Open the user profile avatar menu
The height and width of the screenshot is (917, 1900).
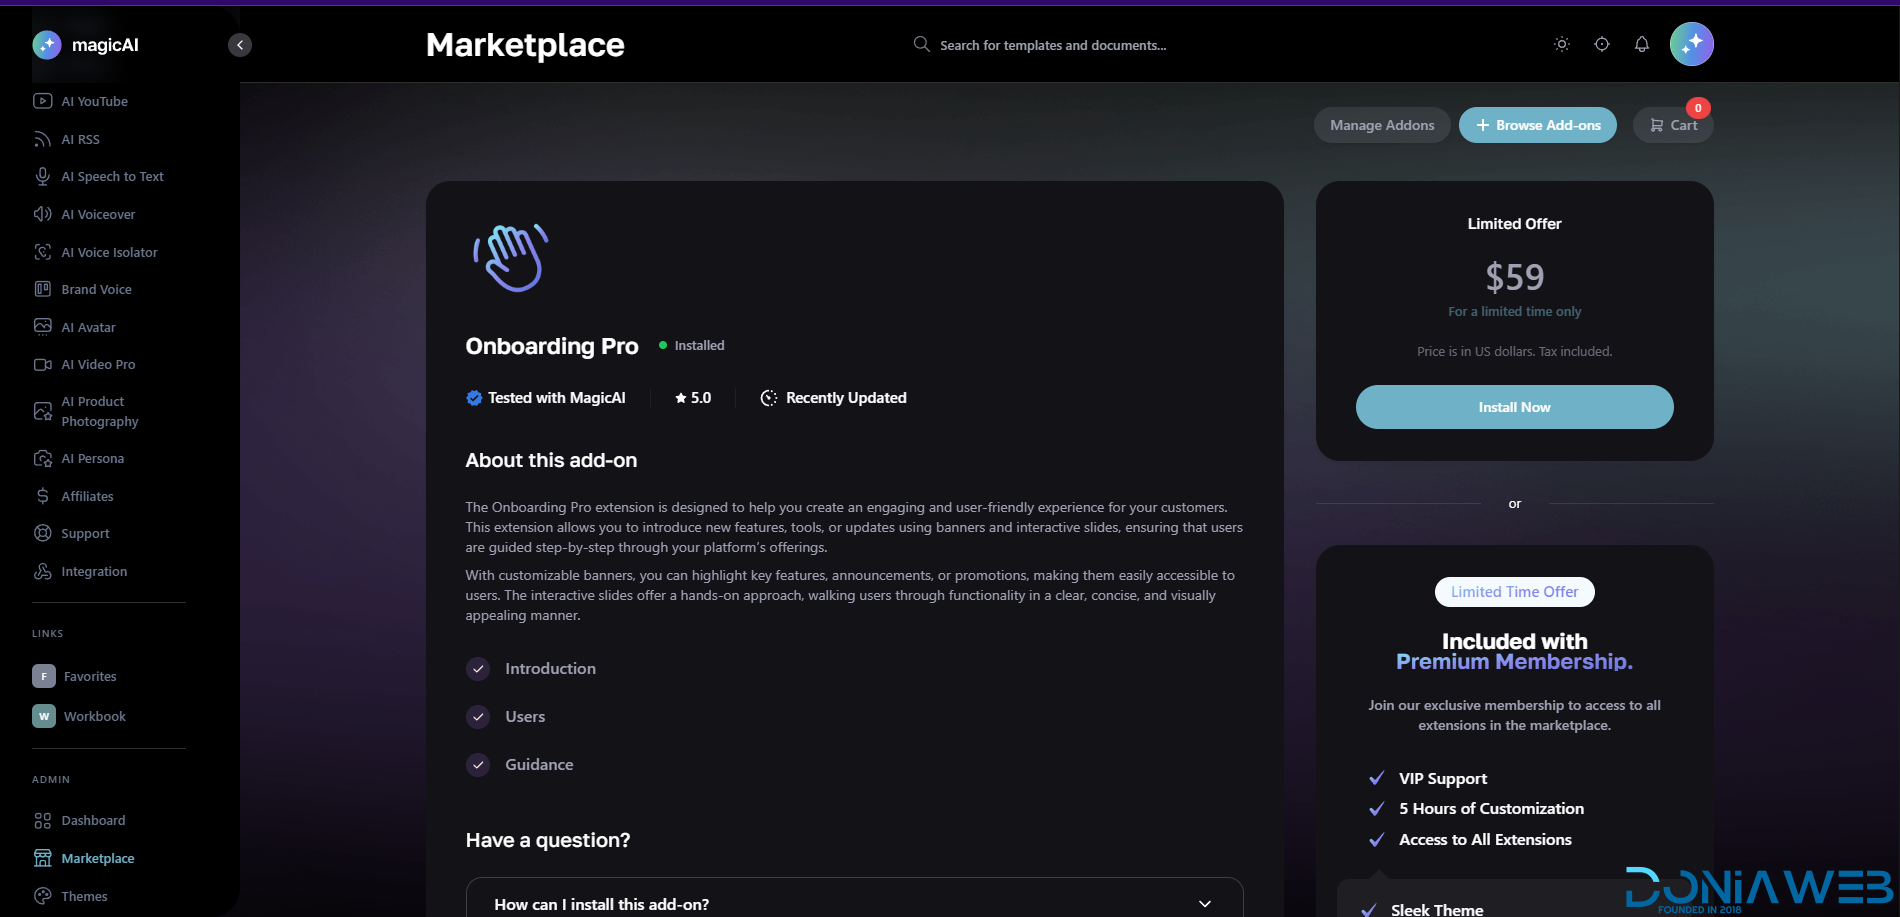(x=1691, y=44)
